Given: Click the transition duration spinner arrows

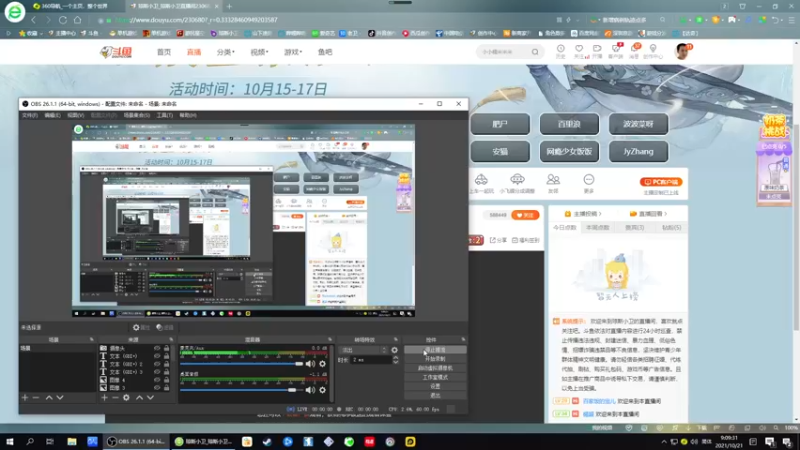Looking at the screenshot, I should (x=395, y=360).
